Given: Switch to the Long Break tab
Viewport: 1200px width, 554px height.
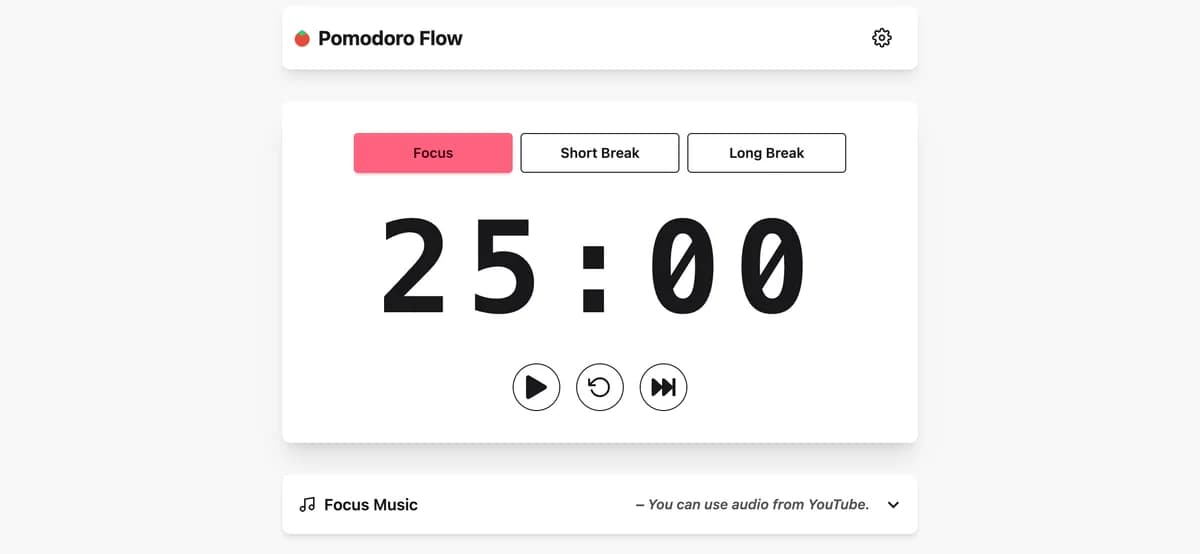Looking at the screenshot, I should (767, 153).
